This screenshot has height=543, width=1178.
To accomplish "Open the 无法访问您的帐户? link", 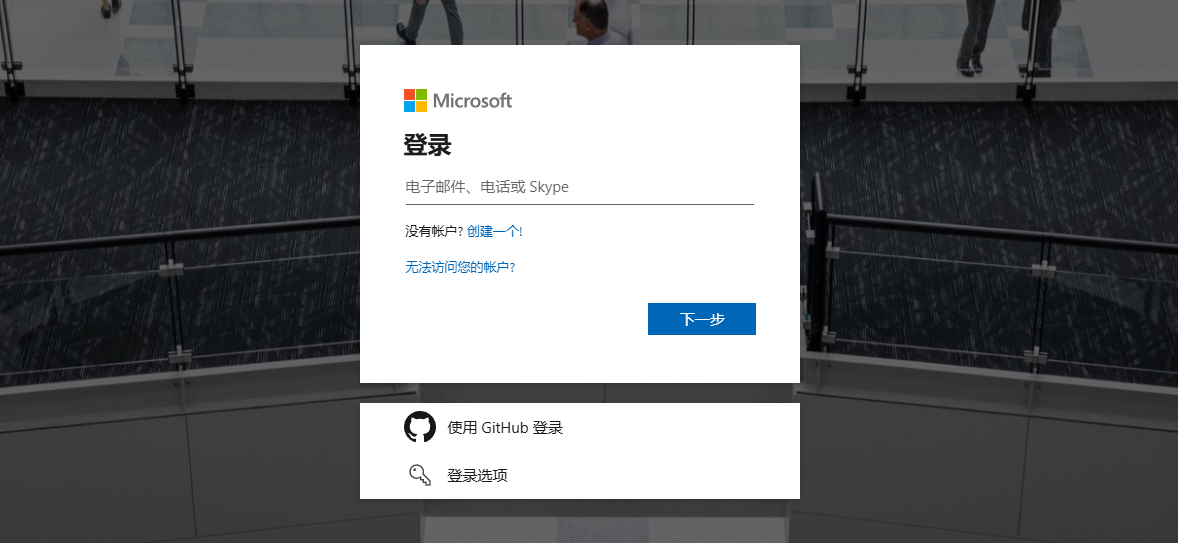I will coord(460,267).
